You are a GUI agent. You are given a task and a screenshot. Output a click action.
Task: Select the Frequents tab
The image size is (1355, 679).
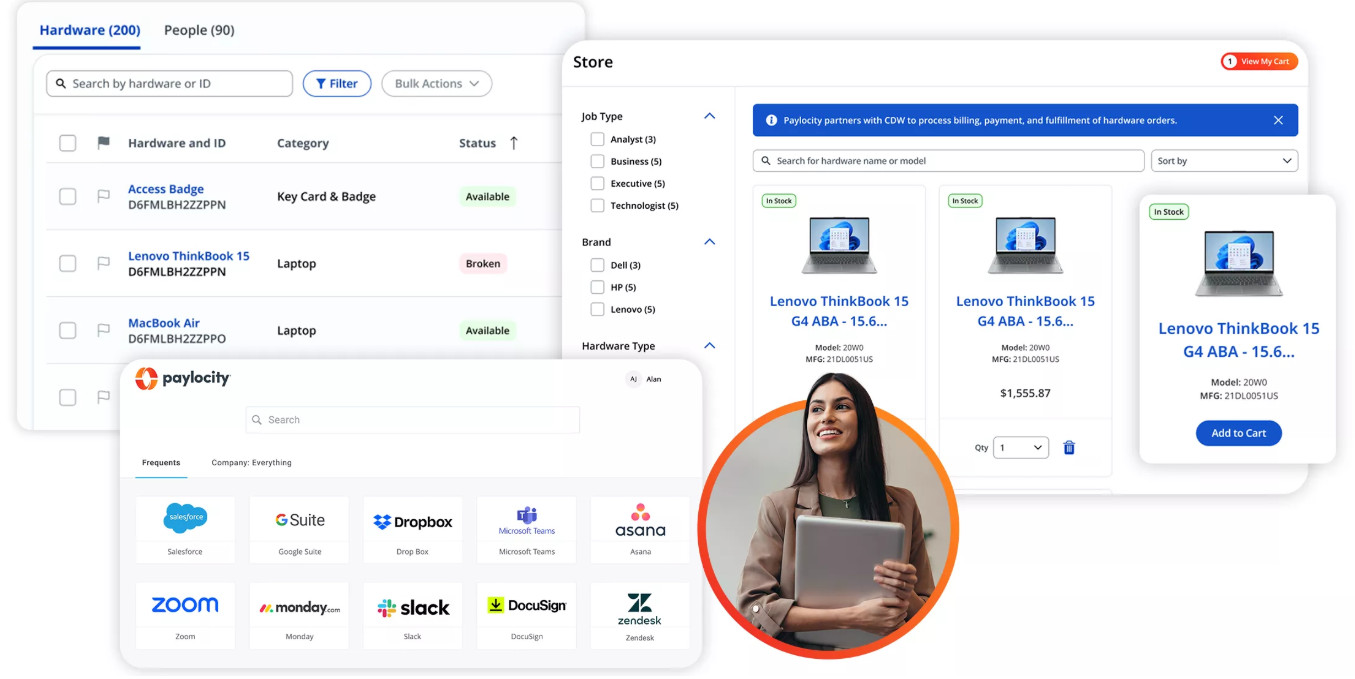[161, 463]
